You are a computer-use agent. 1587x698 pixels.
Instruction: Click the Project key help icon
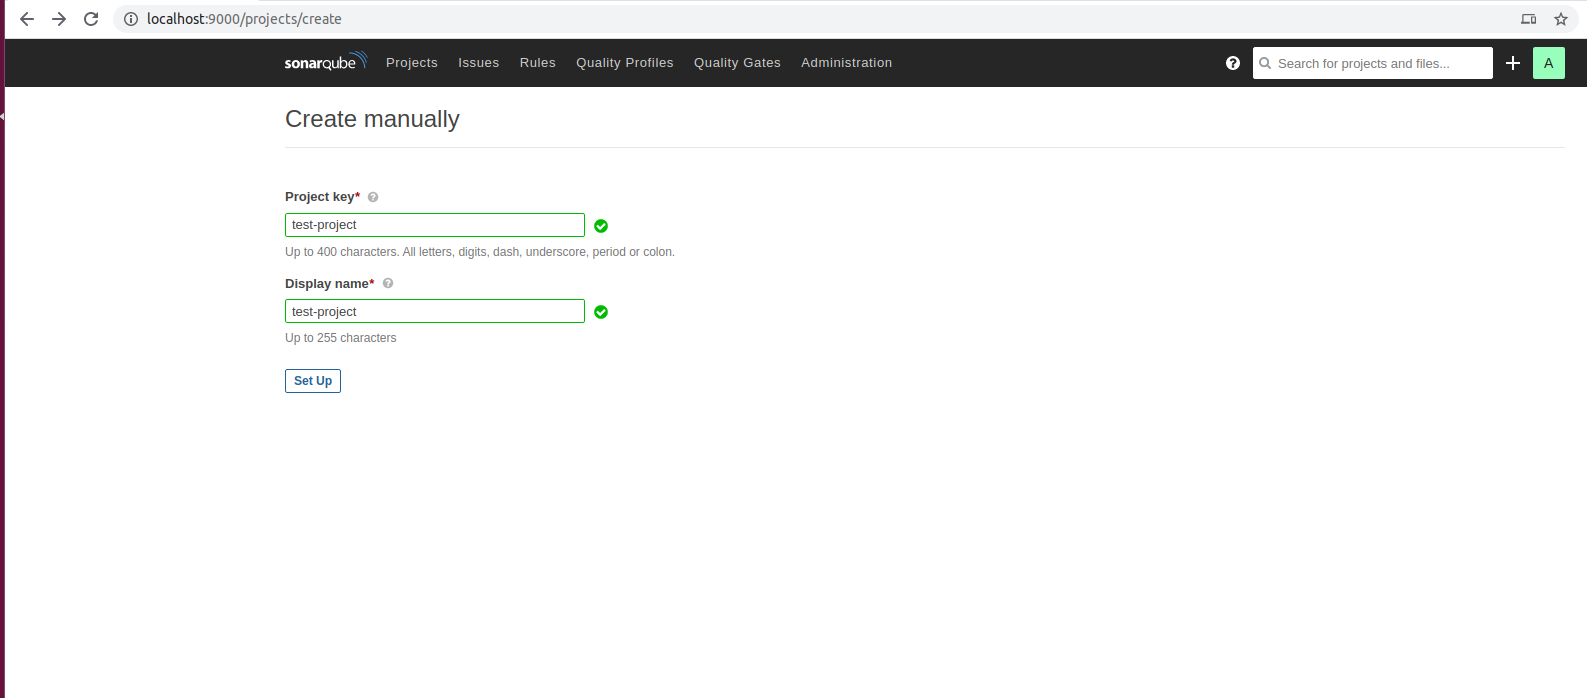[373, 197]
